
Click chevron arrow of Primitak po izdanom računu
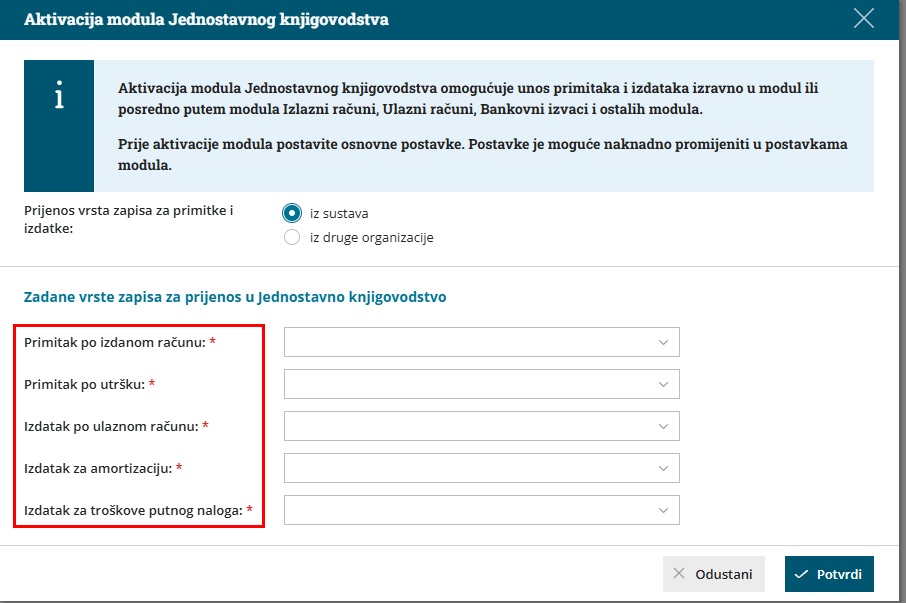tap(663, 343)
